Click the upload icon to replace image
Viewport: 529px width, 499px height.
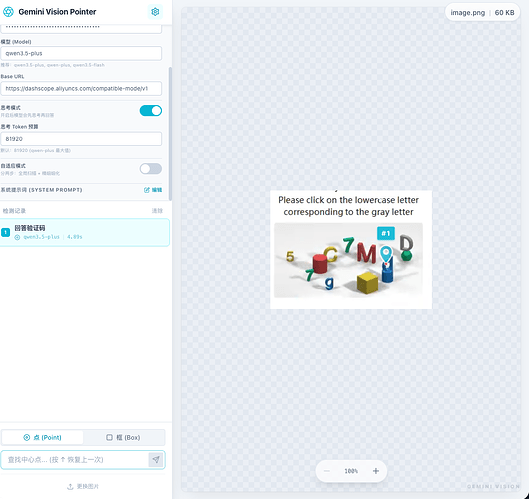point(70,487)
